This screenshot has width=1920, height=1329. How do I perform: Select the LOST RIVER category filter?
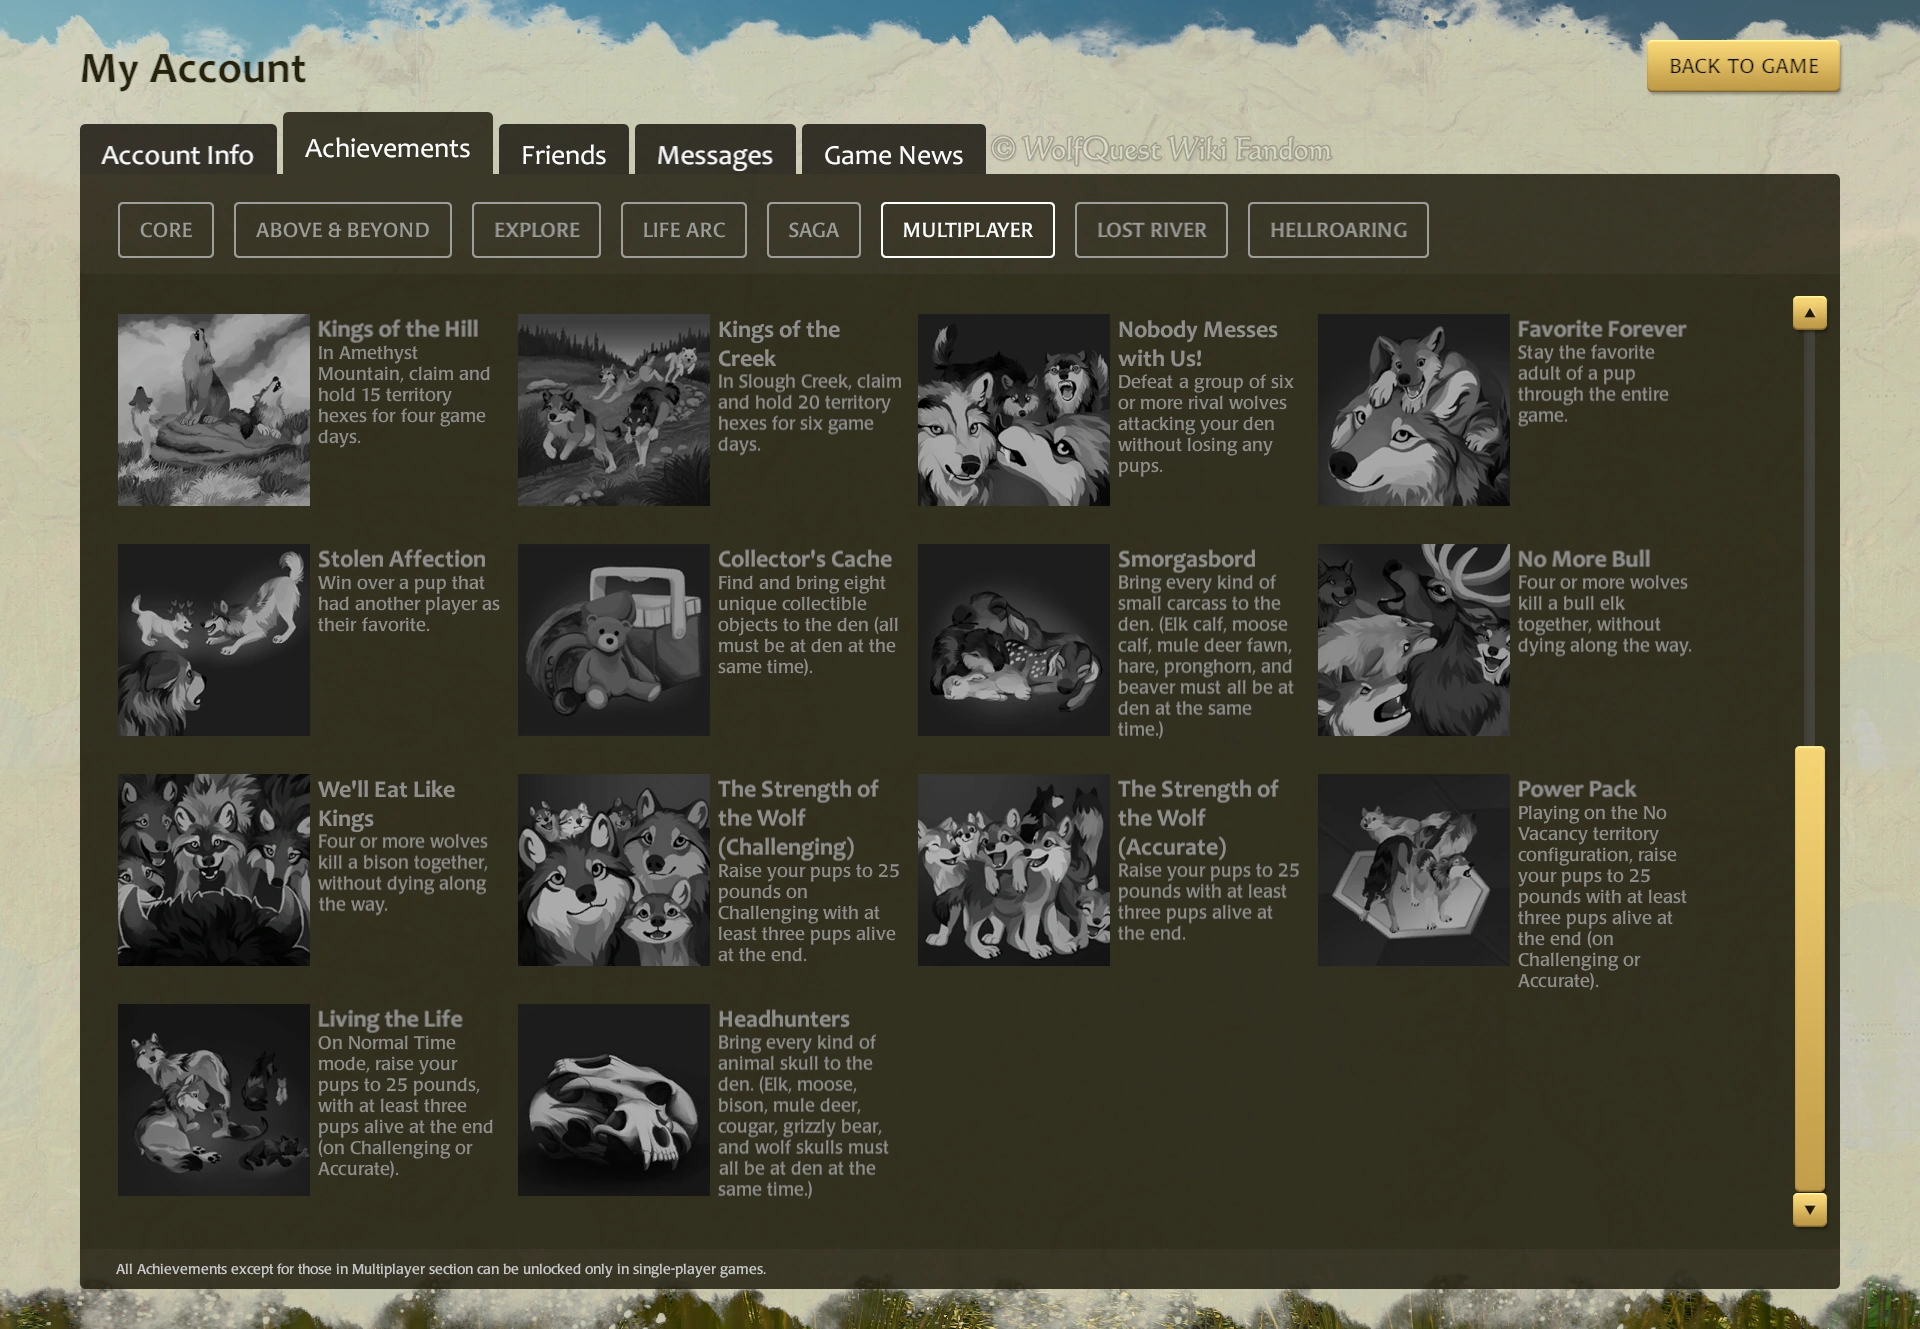click(x=1151, y=230)
